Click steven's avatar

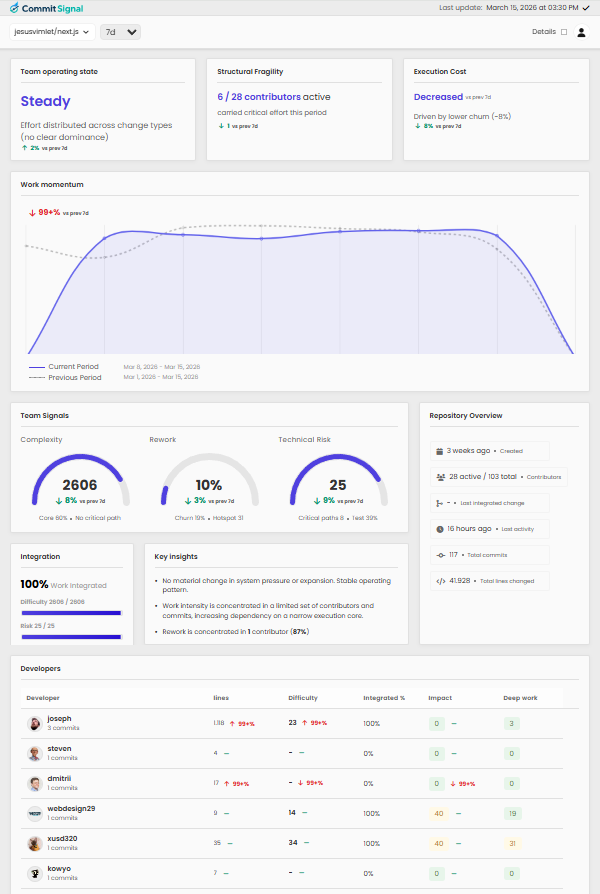coord(35,754)
